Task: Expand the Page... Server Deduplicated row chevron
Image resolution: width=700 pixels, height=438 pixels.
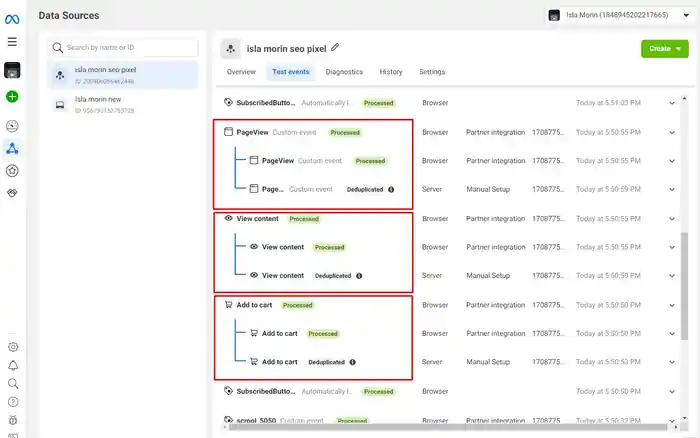Action: pos(672,190)
